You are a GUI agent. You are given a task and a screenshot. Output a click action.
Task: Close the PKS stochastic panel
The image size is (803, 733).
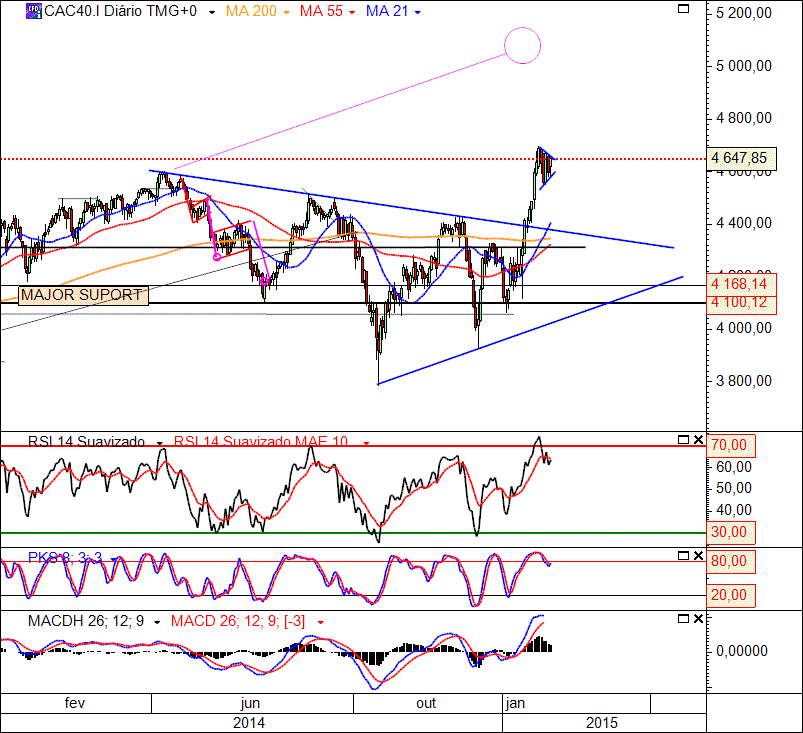pos(698,556)
